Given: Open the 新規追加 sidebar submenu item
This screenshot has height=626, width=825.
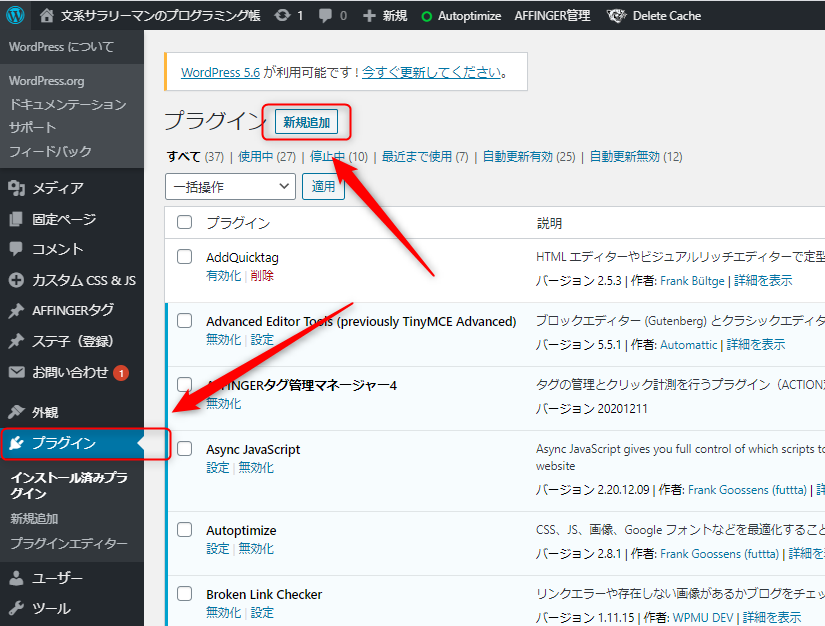Looking at the screenshot, I should coord(34,519).
